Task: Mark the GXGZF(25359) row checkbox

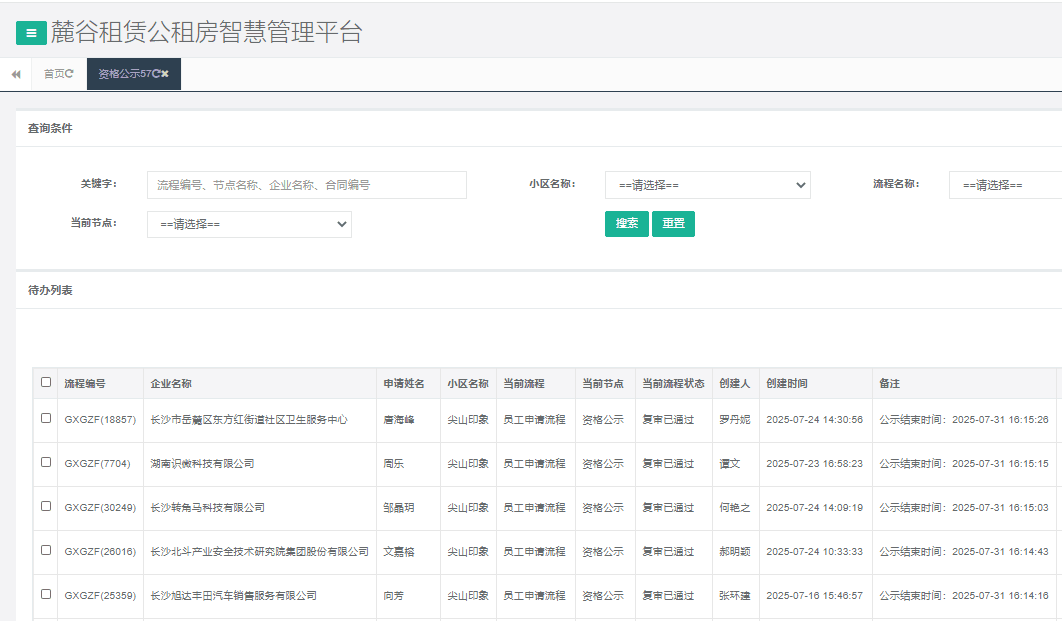Action: coord(46,594)
